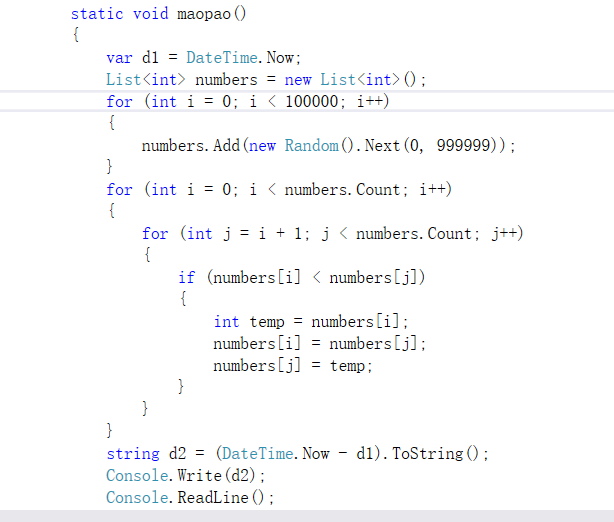Click 'Console.Write(d2);' line

186,476
